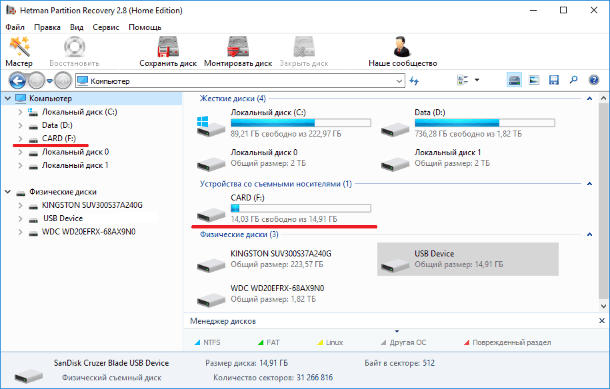Go back with the blue arrow button

click(x=18, y=81)
